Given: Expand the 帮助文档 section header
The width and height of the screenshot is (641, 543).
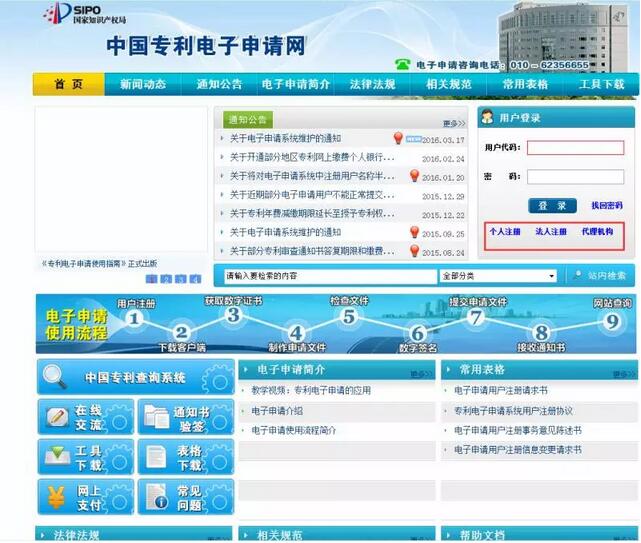Looking at the screenshot, I should click(x=539, y=534).
